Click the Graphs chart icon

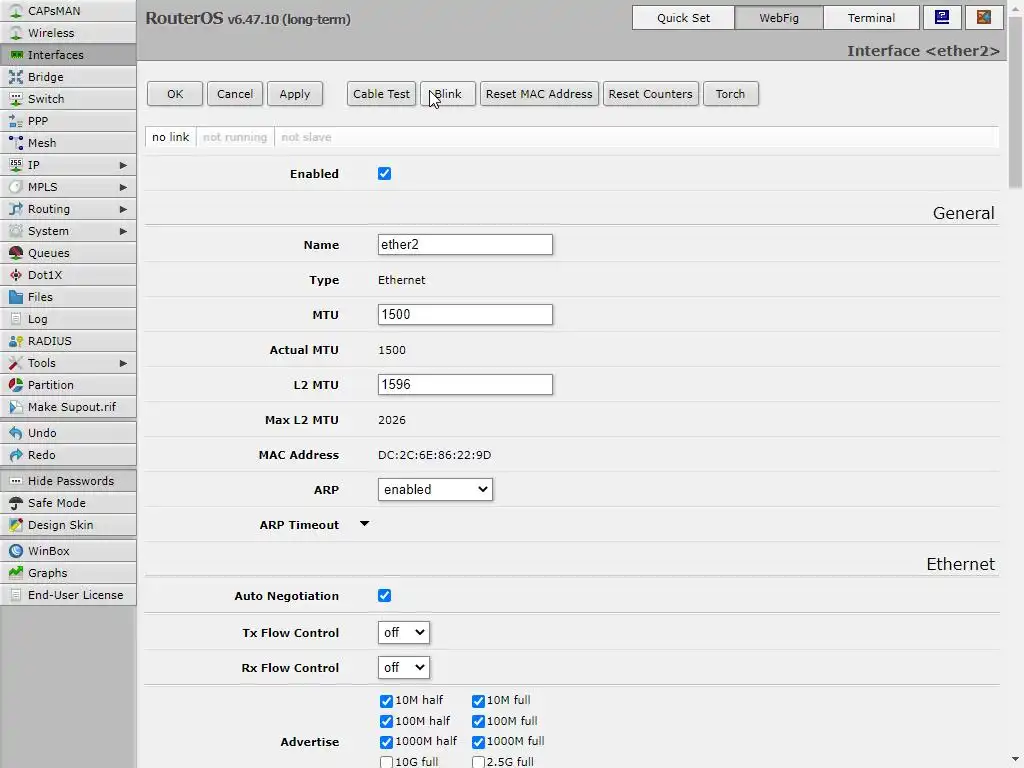(16, 573)
